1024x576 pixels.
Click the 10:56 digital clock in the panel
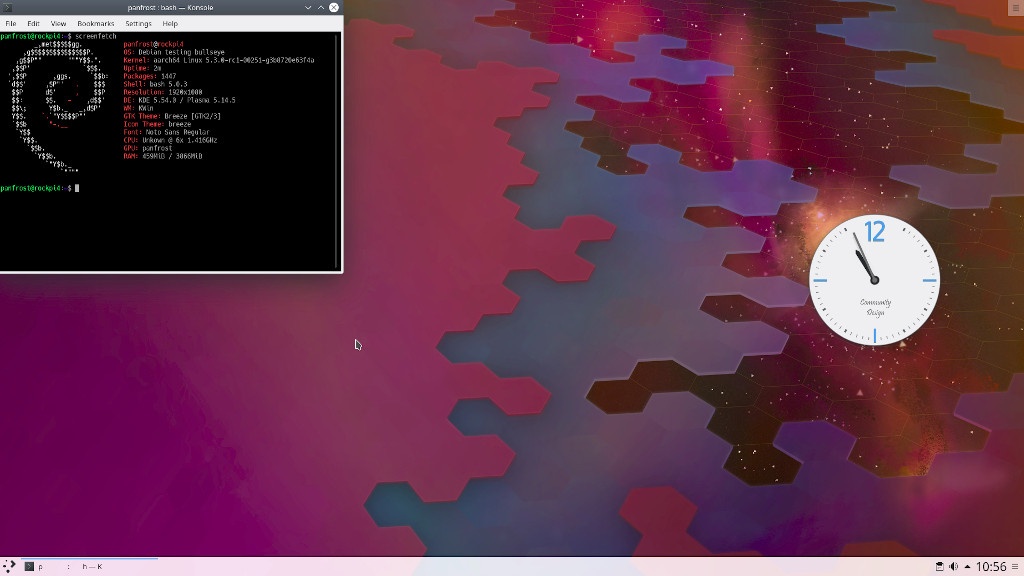pos(991,566)
